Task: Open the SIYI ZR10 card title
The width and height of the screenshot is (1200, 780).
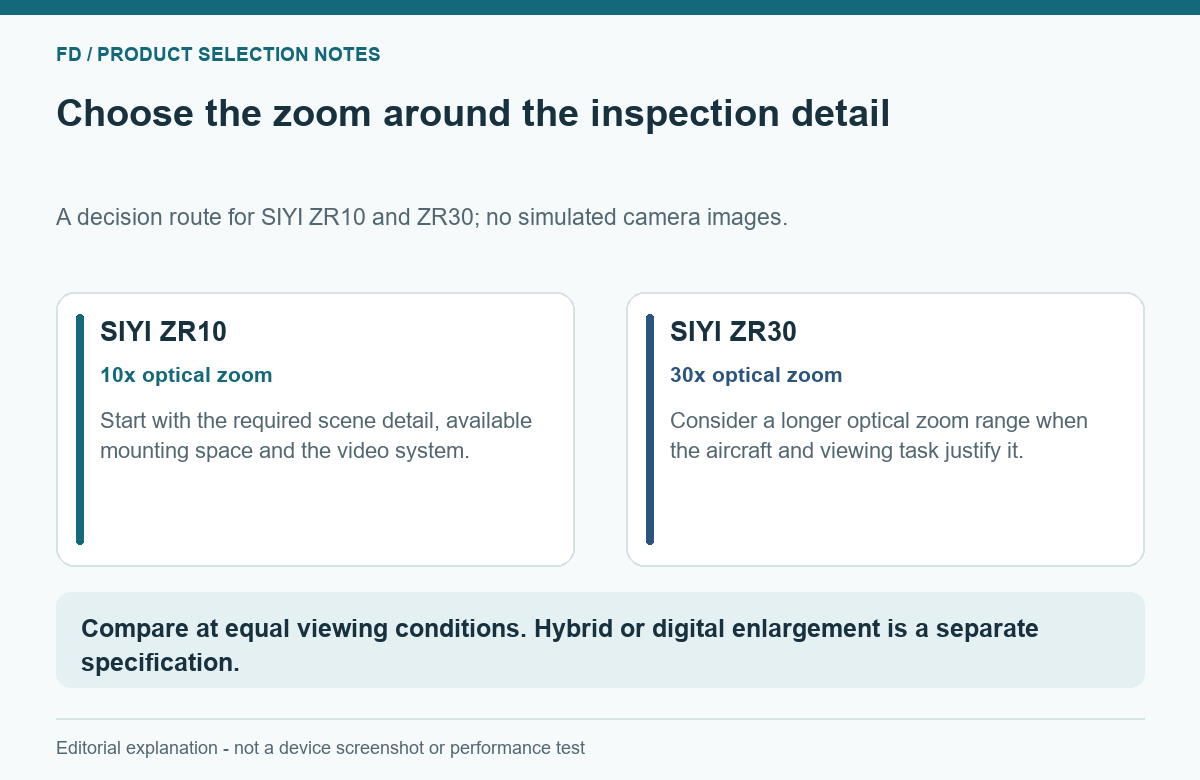Action: point(164,332)
